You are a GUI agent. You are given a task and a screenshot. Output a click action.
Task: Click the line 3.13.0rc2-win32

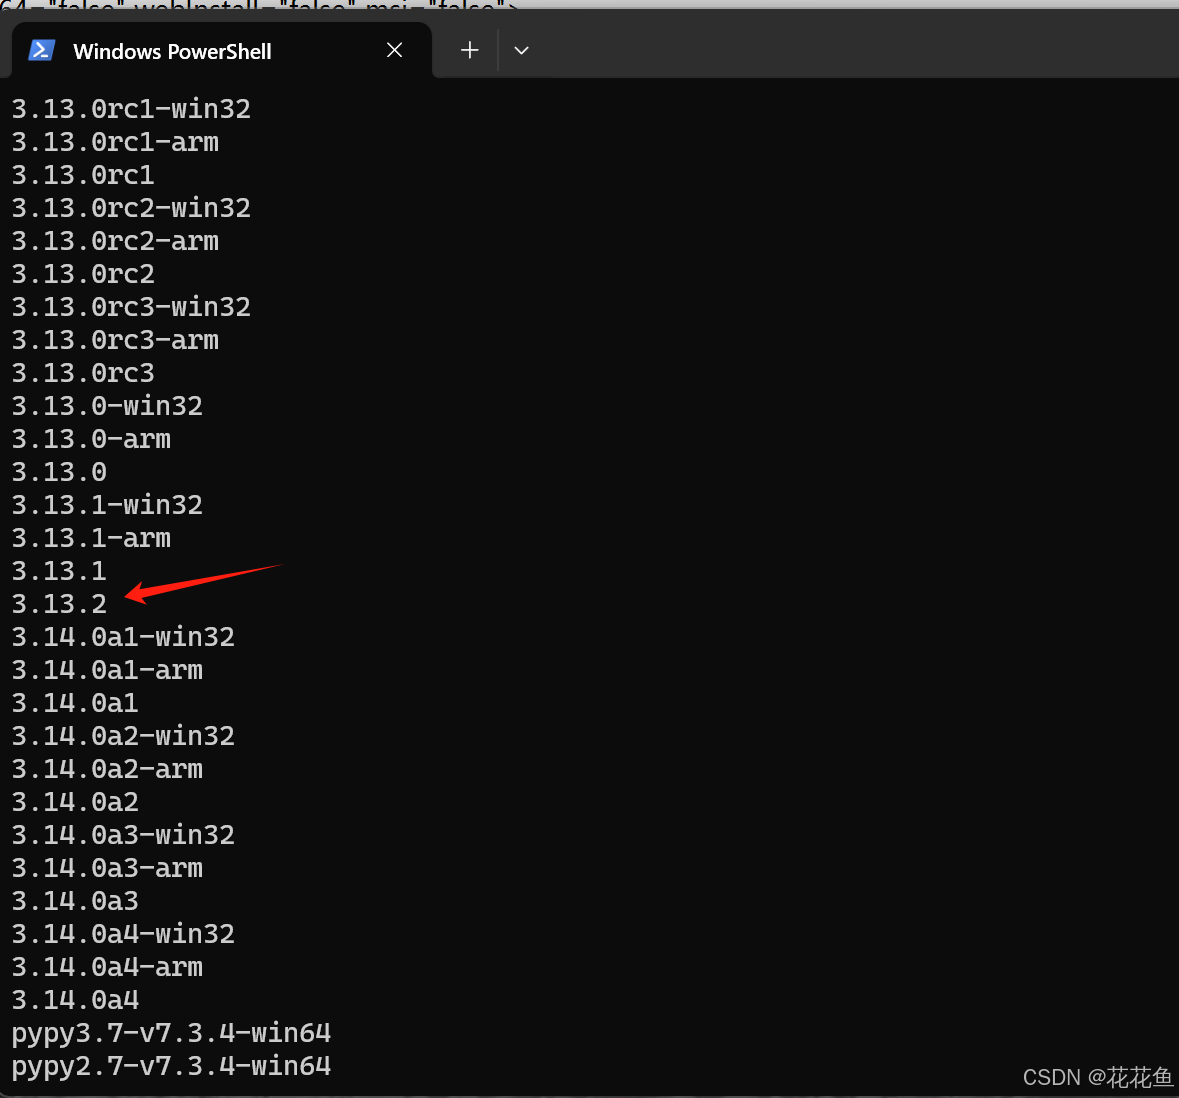pos(131,208)
